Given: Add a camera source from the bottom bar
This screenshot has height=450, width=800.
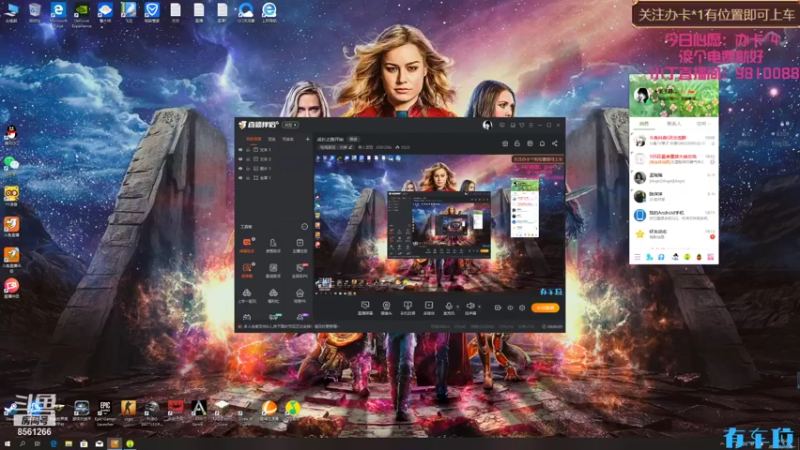Looking at the screenshot, I should 386,308.
